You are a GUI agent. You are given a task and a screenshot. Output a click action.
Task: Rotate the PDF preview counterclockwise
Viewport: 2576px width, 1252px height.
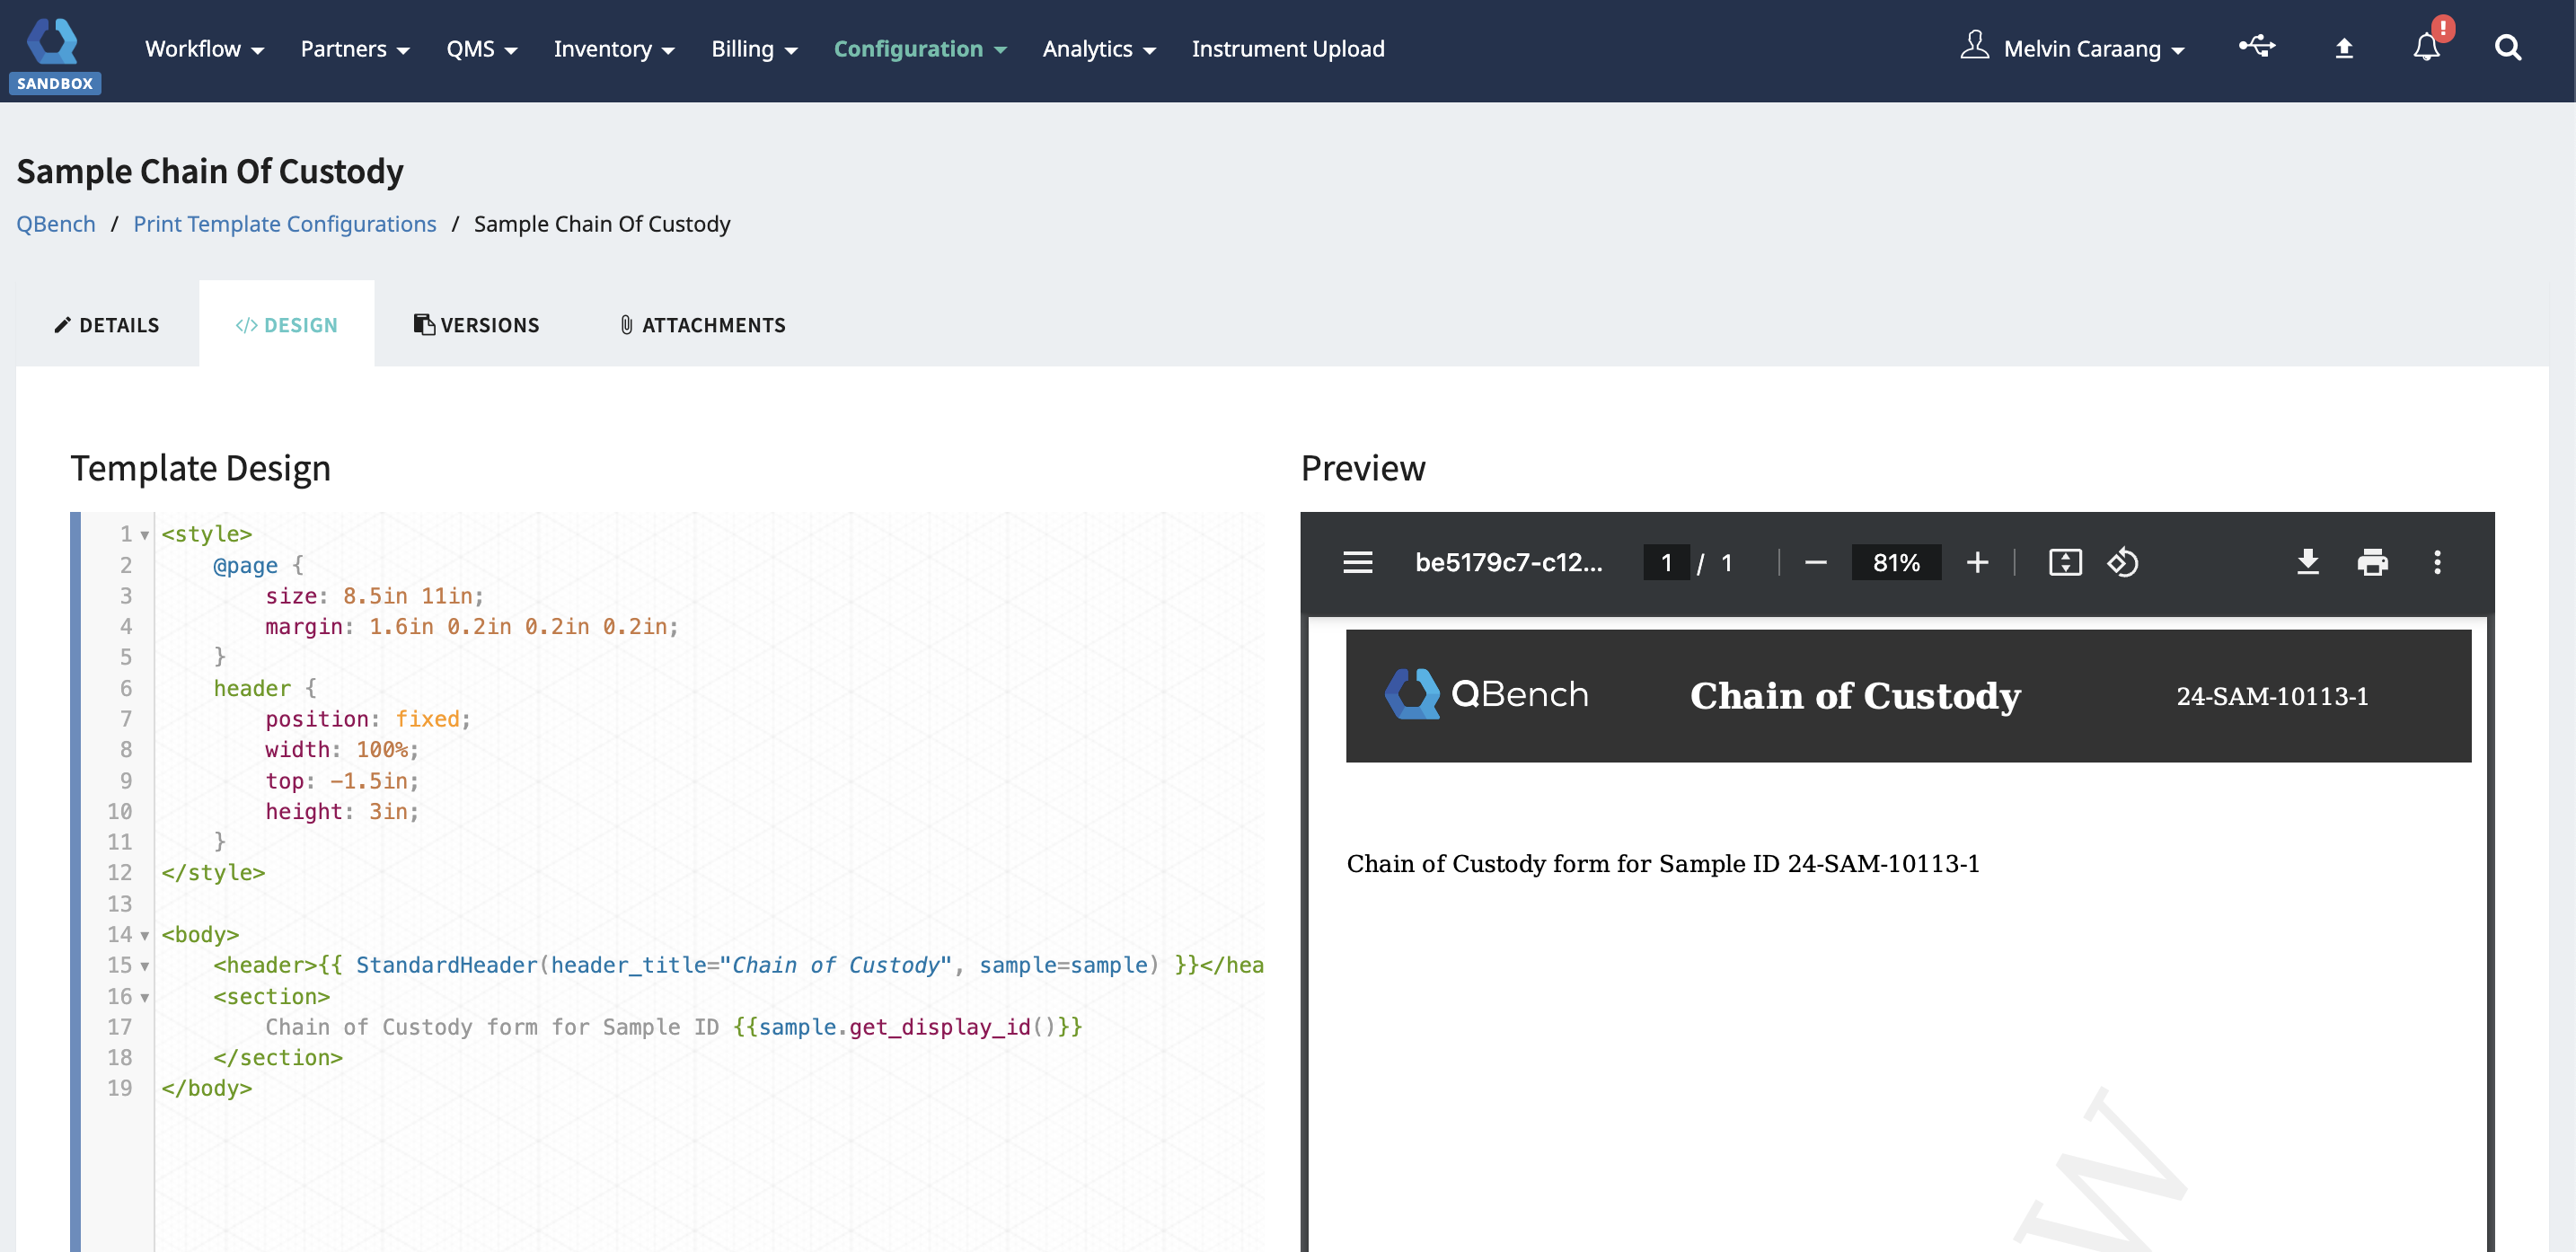(2122, 562)
